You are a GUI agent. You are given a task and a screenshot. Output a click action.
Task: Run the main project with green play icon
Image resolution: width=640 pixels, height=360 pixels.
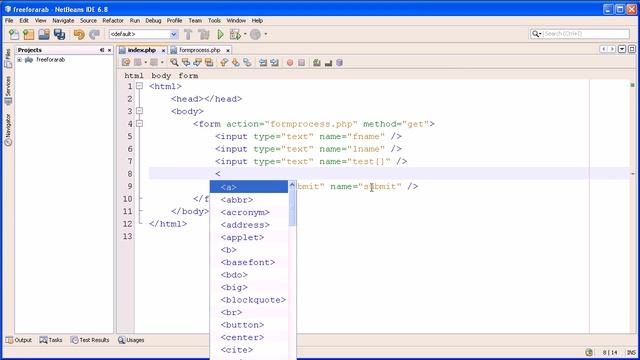coord(220,34)
